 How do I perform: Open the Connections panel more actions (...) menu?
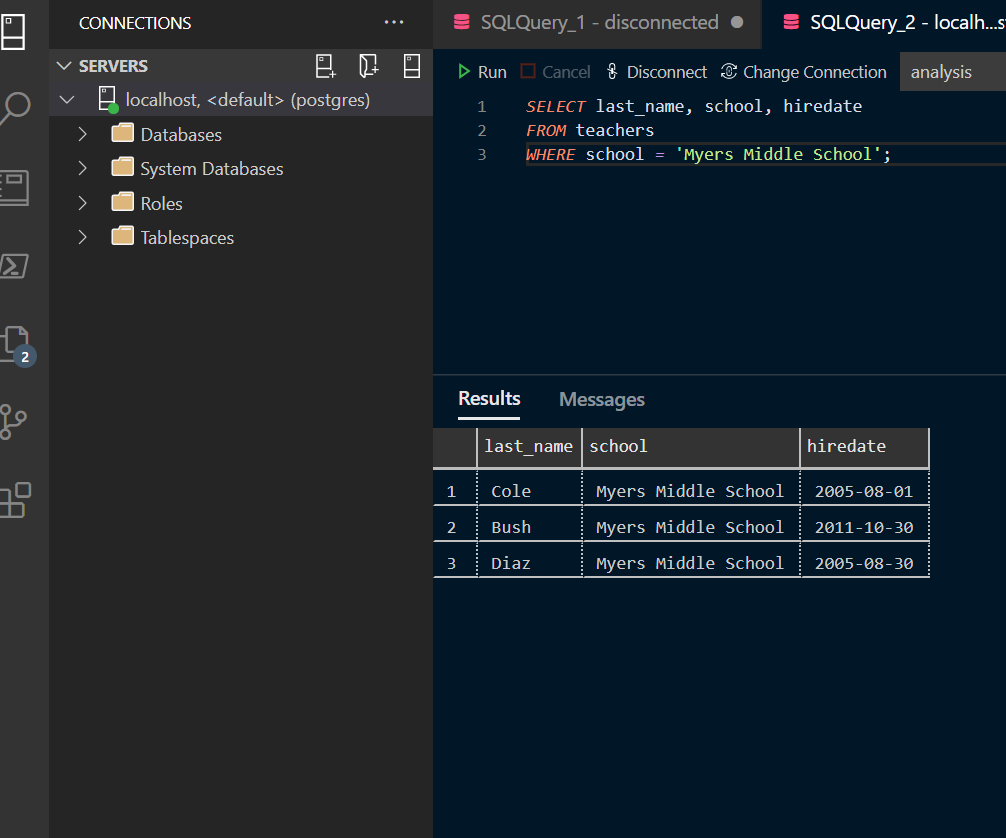(x=394, y=23)
